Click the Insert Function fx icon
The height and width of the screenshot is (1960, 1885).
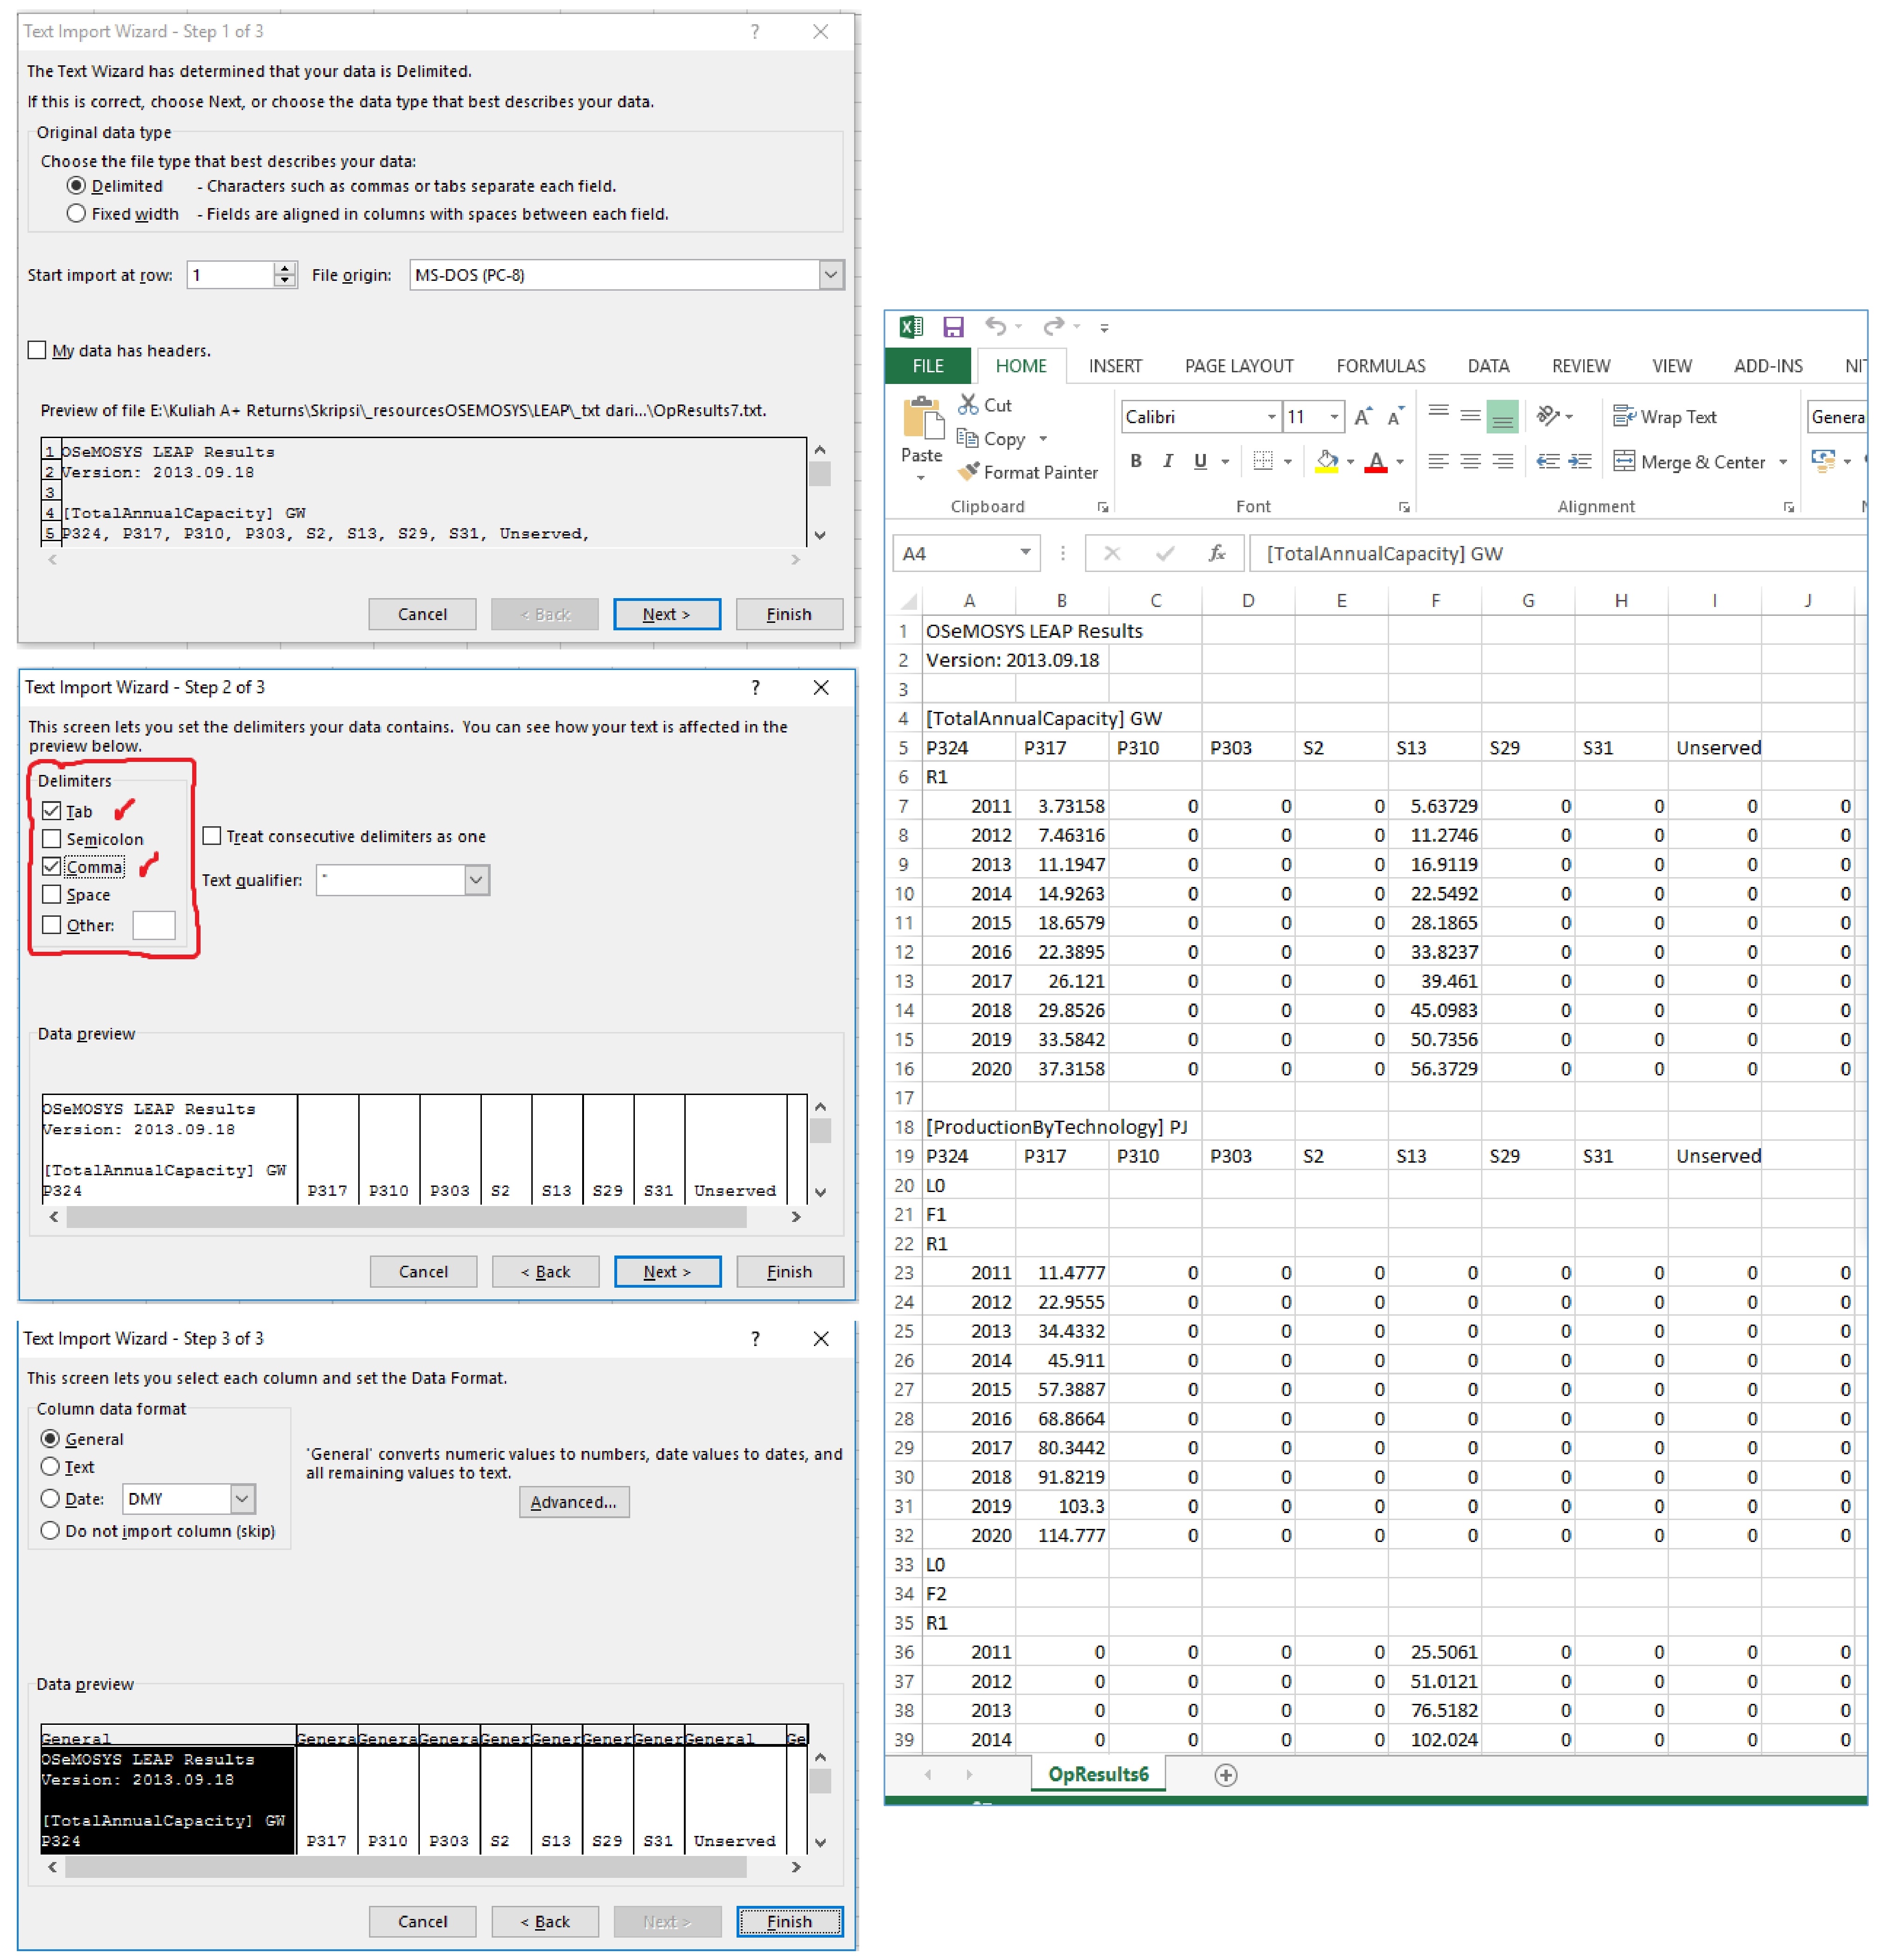coord(1217,553)
